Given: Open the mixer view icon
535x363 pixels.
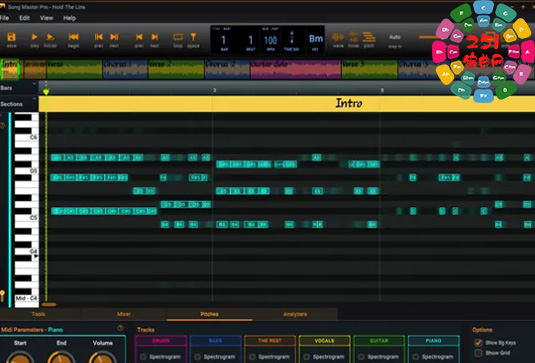Looking at the screenshot, I should [353, 37].
